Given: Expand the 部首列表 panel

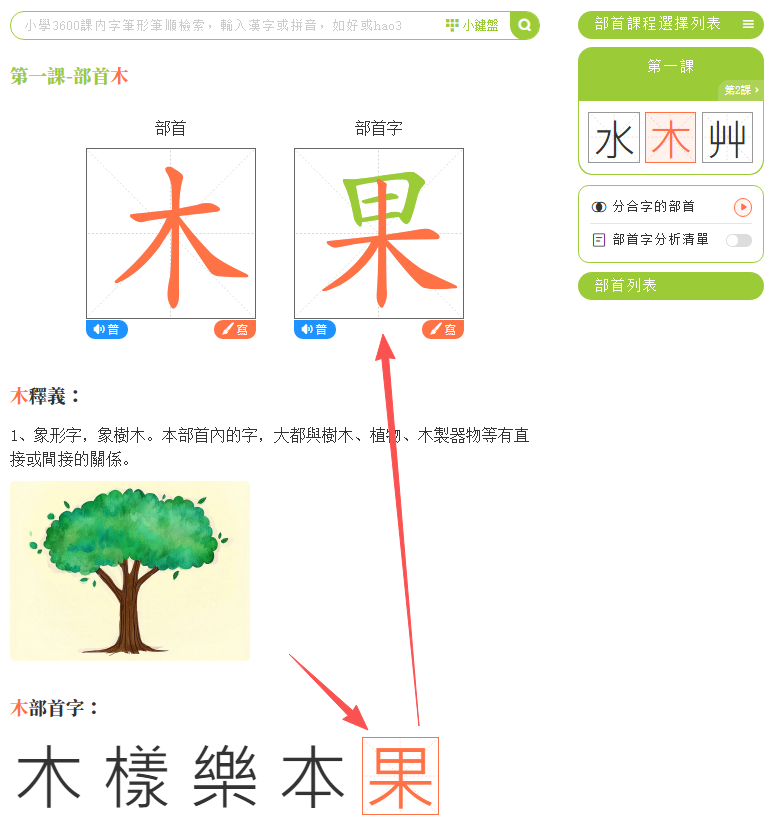Looking at the screenshot, I should [x=670, y=286].
